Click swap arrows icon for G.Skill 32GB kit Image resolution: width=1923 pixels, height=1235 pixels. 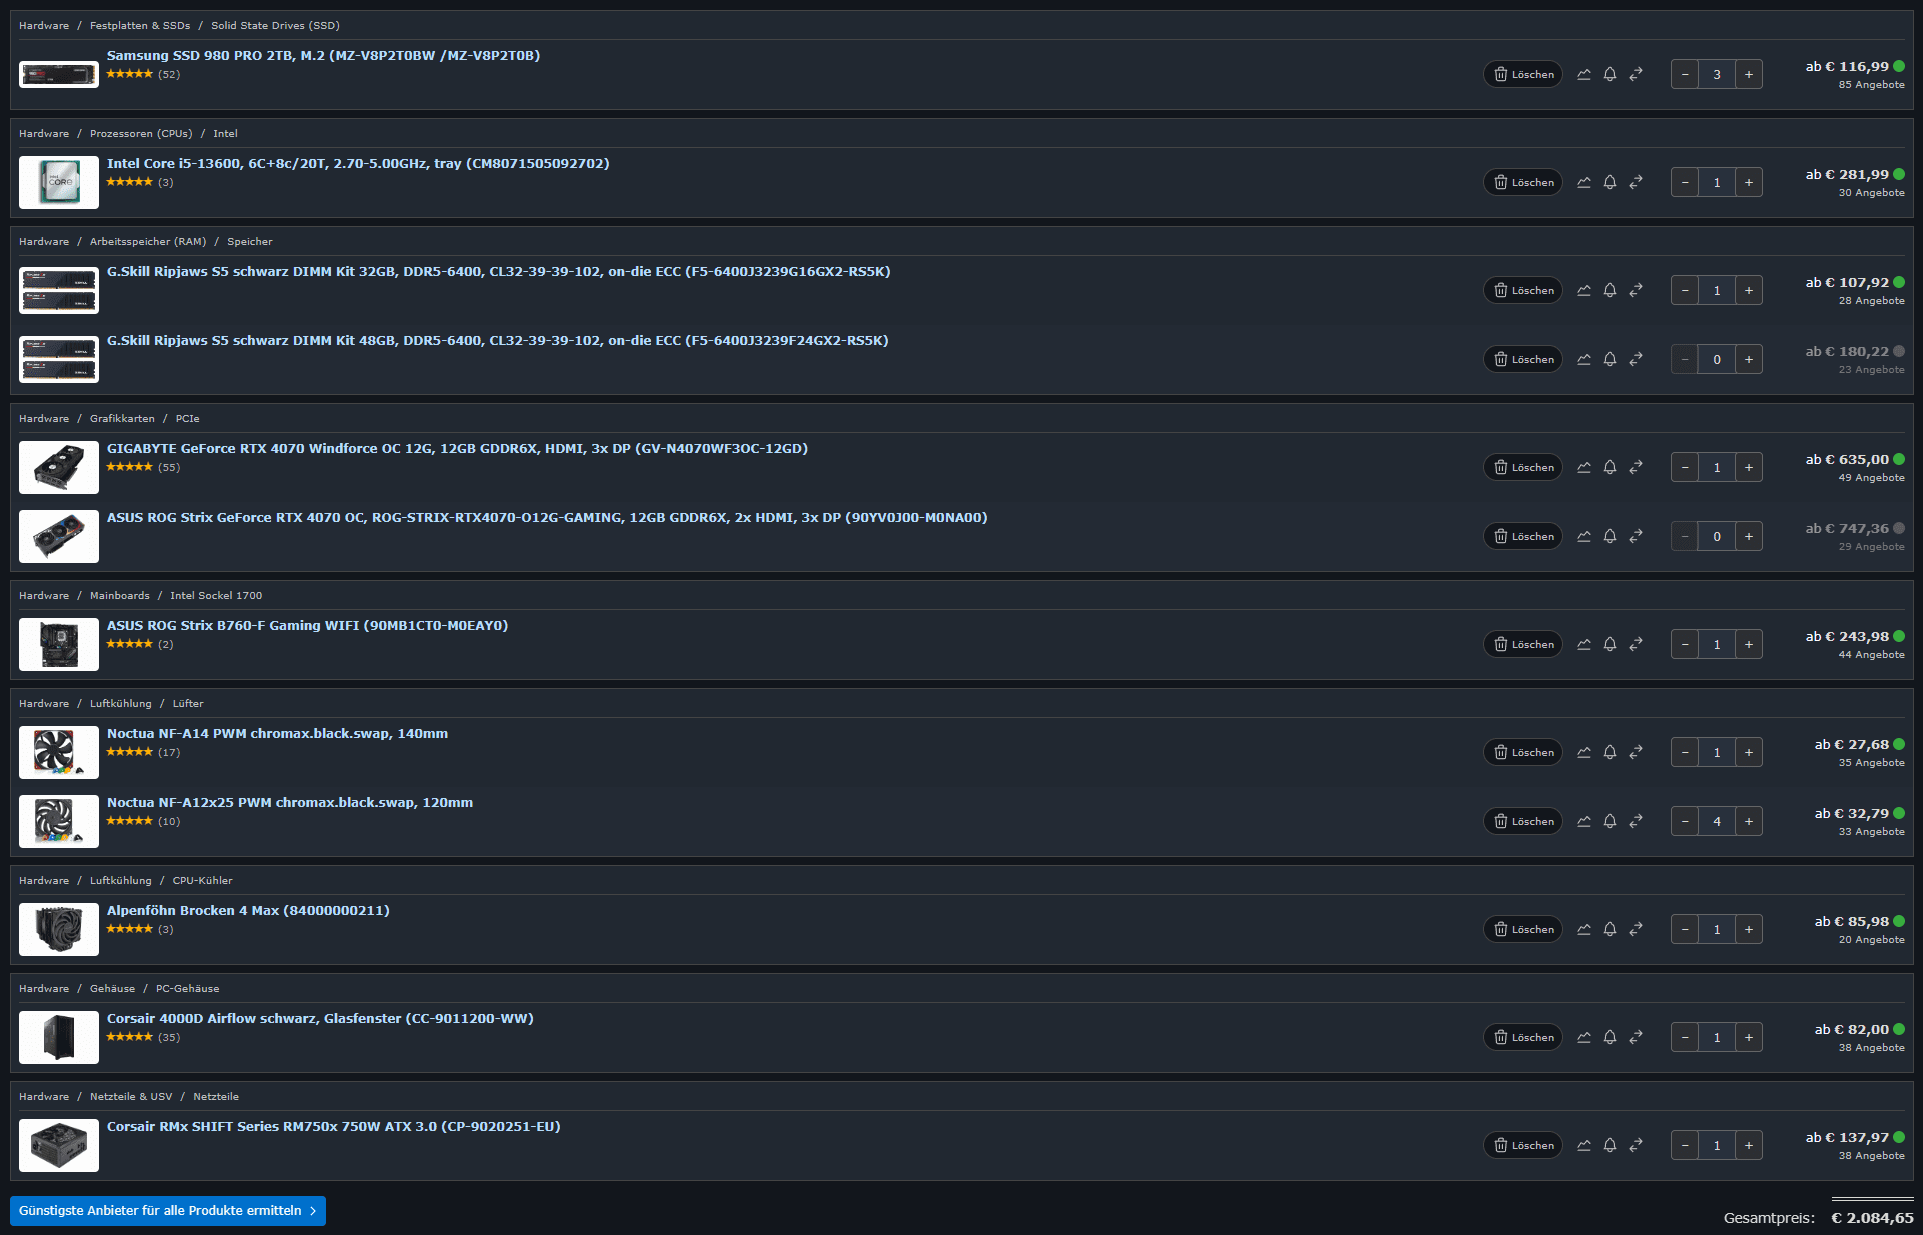1636,290
